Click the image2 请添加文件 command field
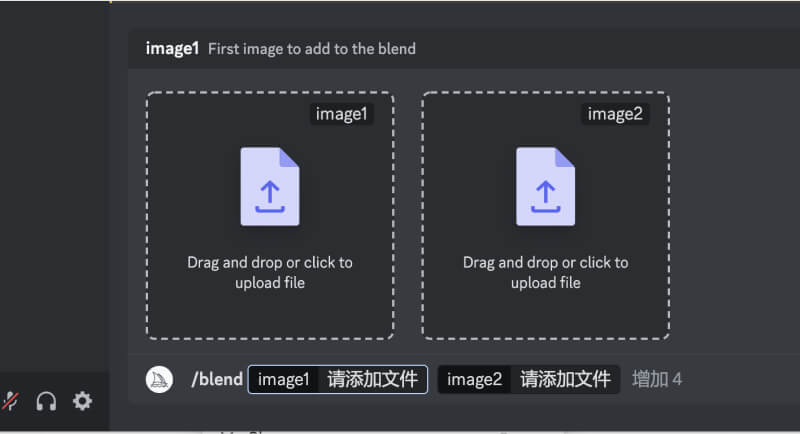Image resolution: width=800 pixels, height=434 pixels. [x=529, y=379]
